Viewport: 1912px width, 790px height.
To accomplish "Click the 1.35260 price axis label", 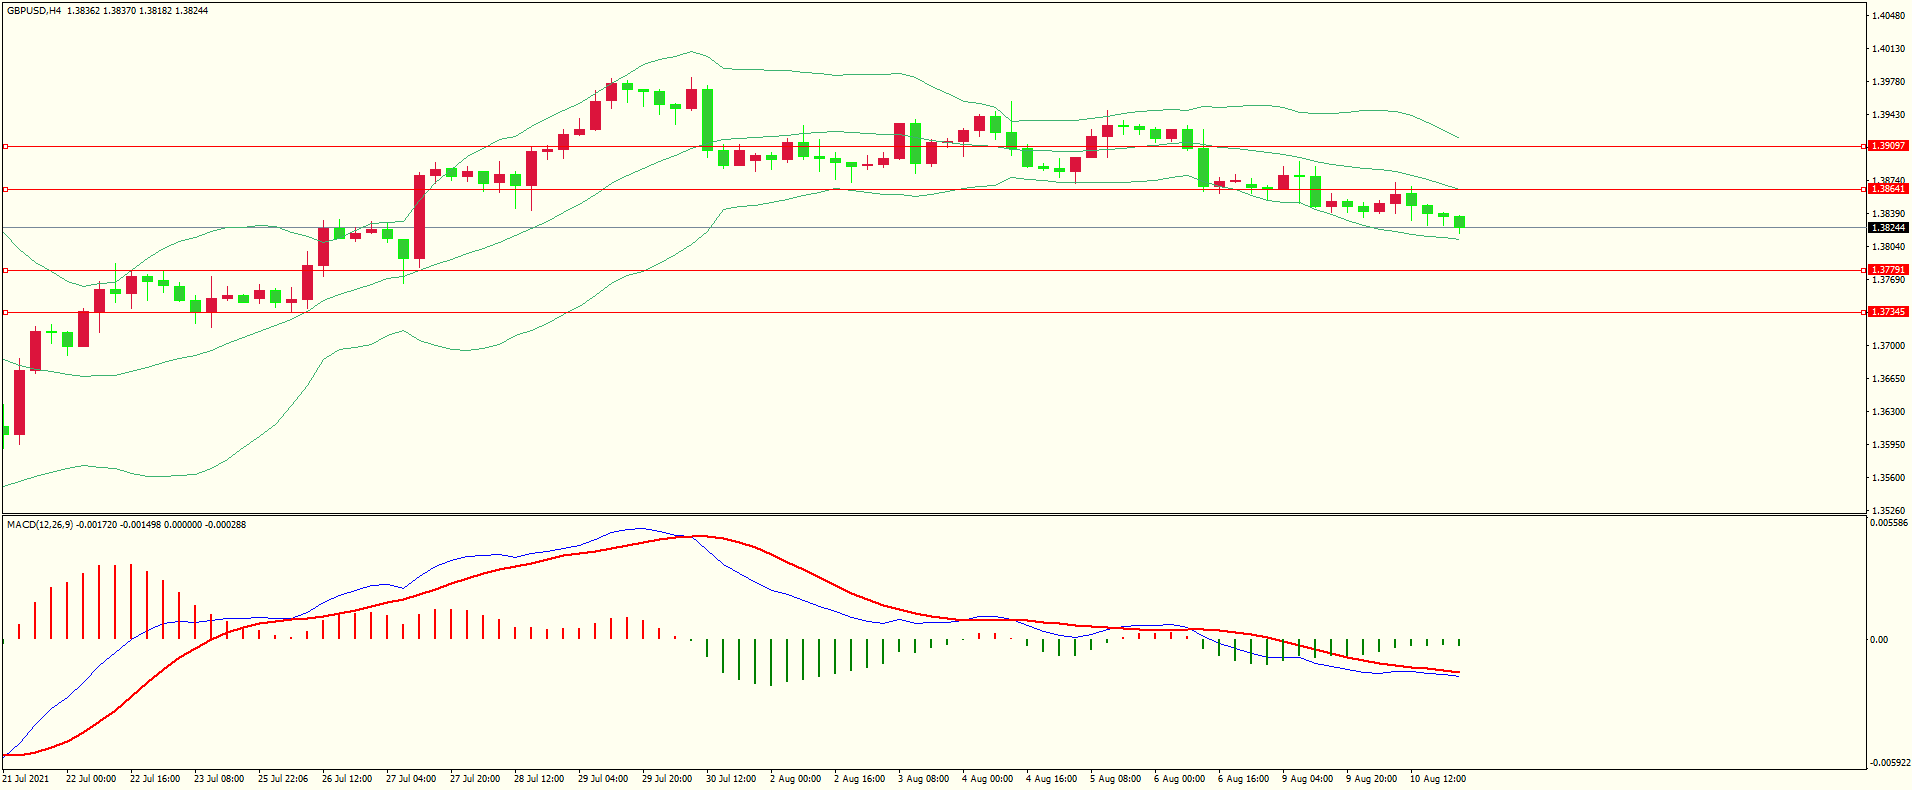I will click(x=1888, y=510).
